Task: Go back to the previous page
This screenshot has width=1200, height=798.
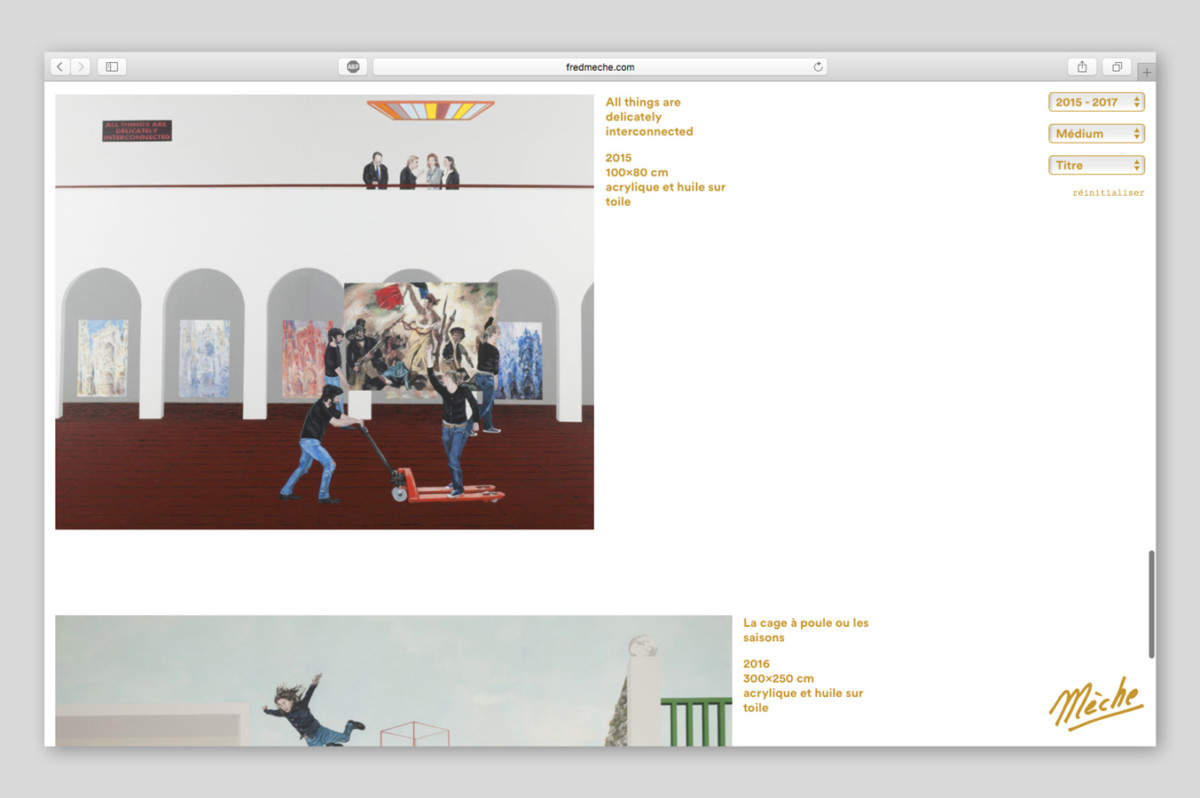Action: click(60, 67)
